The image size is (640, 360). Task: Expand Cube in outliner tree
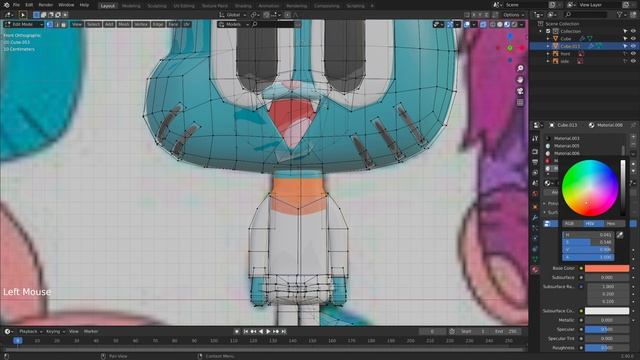tap(548, 38)
